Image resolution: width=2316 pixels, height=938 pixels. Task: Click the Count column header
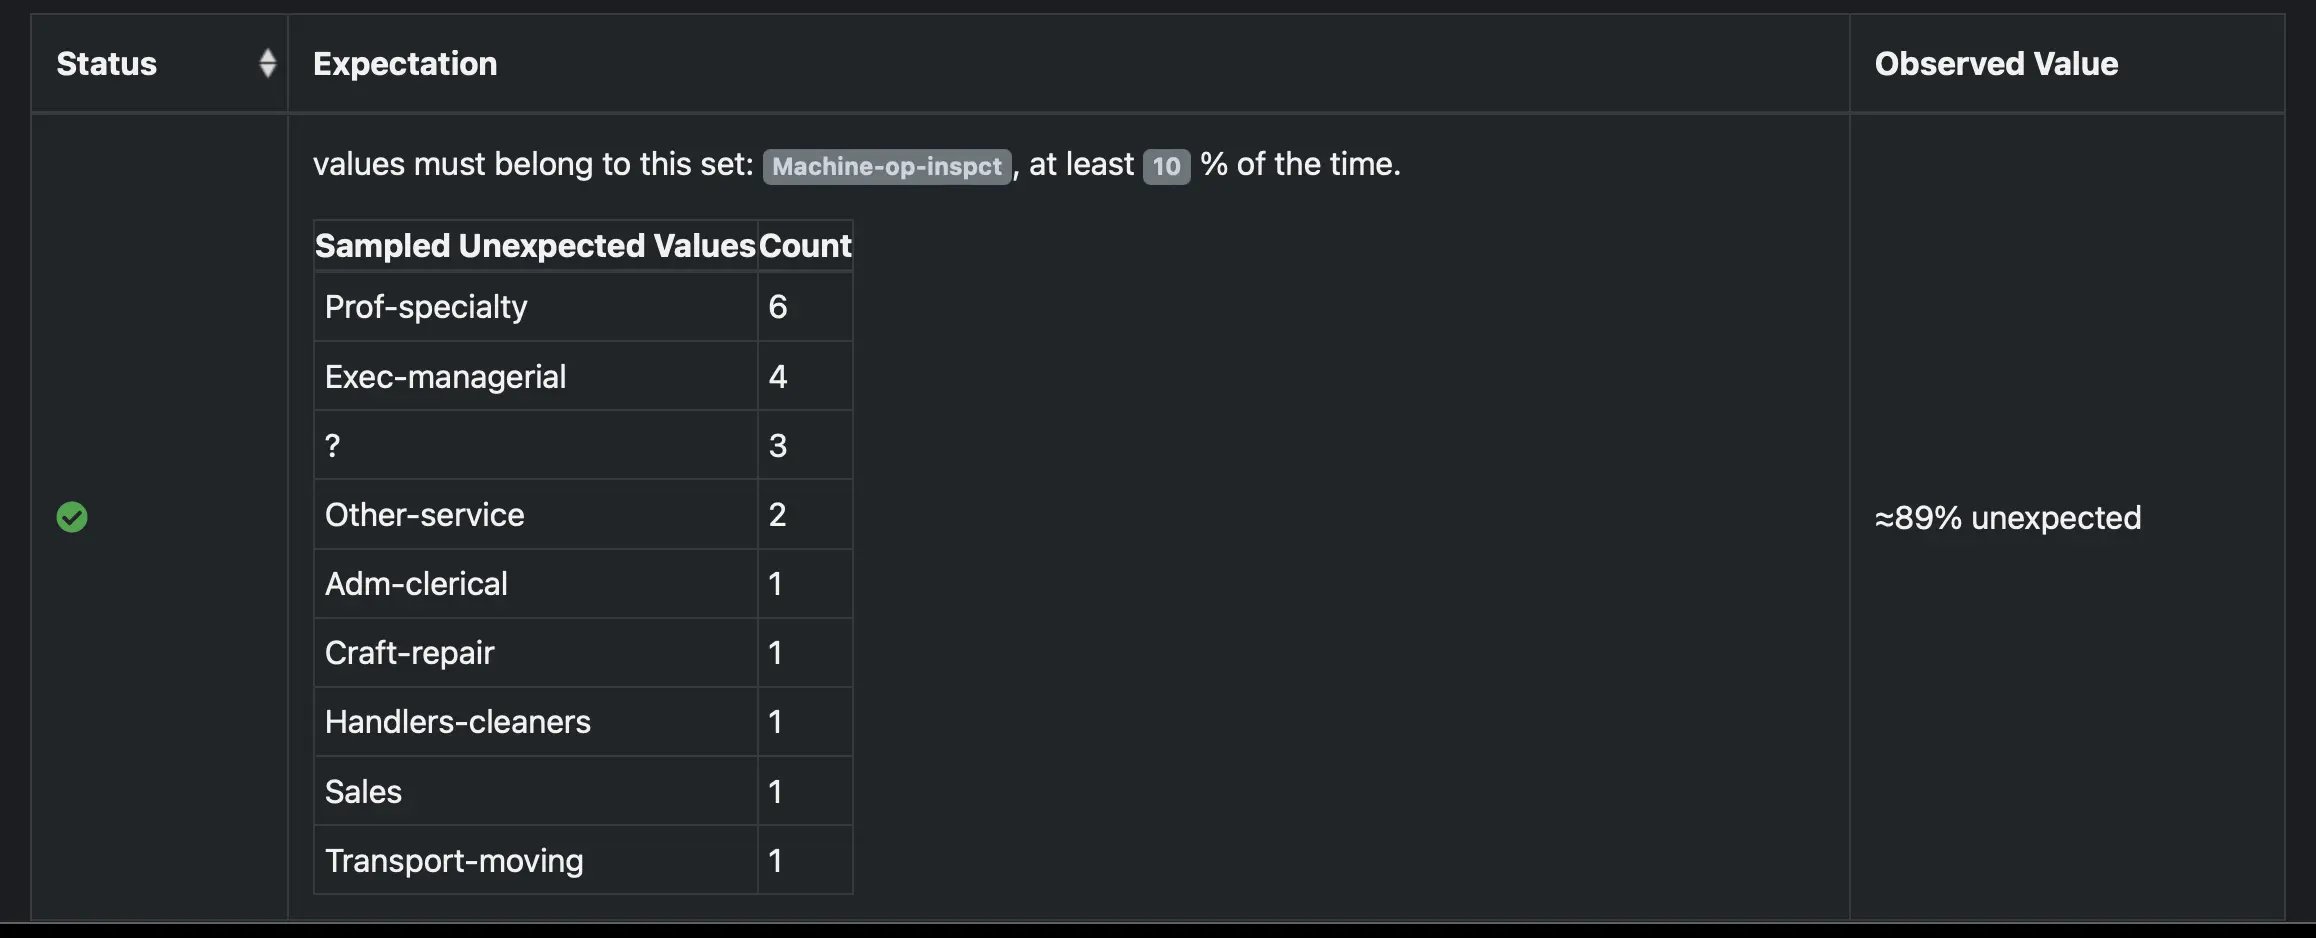click(805, 245)
